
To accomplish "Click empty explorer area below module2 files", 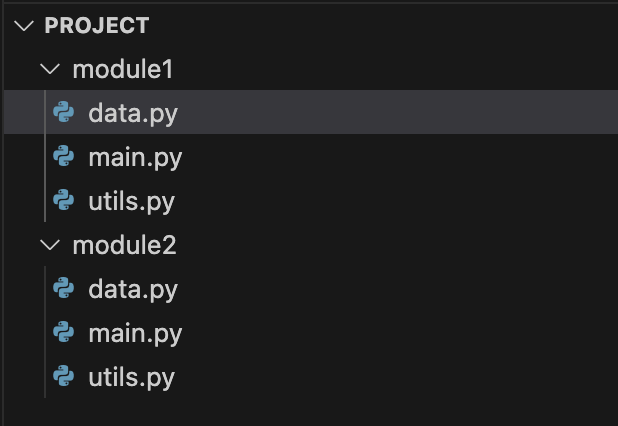I will (311, 412).
